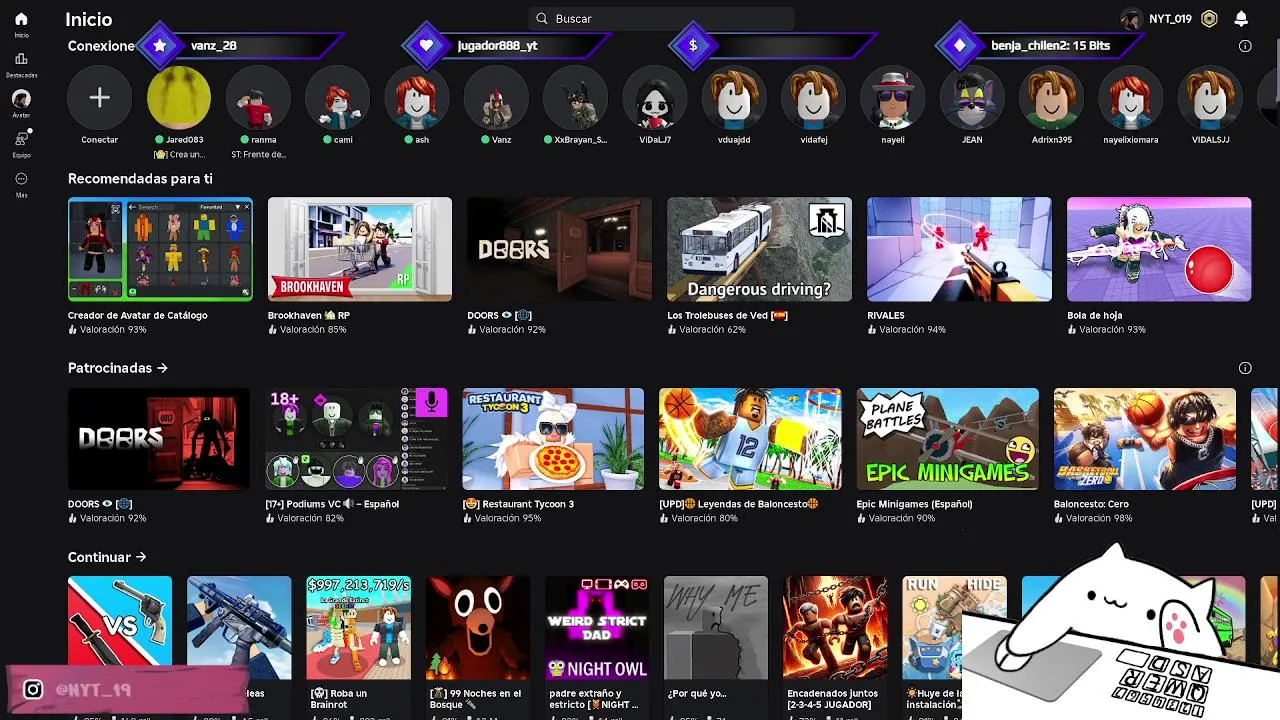Open the Avatar sidebar icon
This screenshot has width=1280, height=720.
pos(21,99)
